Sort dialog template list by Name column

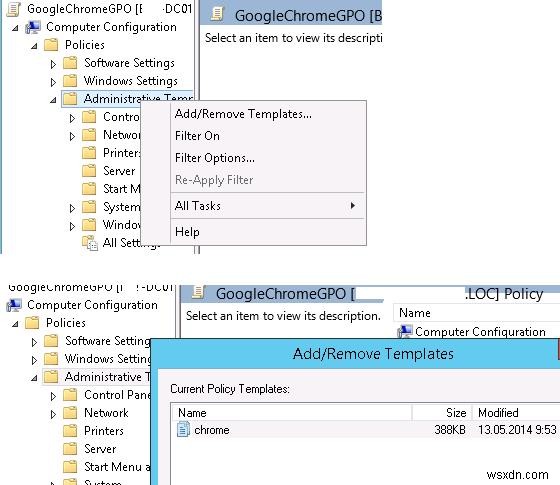pos(291,412)
